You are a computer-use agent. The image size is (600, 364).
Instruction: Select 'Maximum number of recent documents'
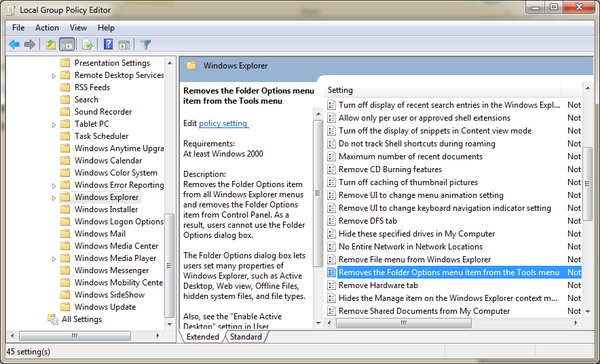point(410,157)
